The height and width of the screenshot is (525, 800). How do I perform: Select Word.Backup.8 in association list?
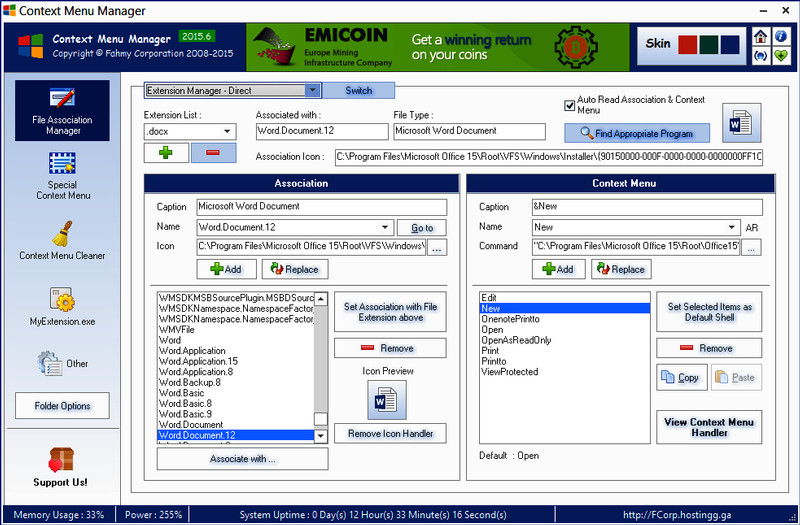[x=236, y=382]
